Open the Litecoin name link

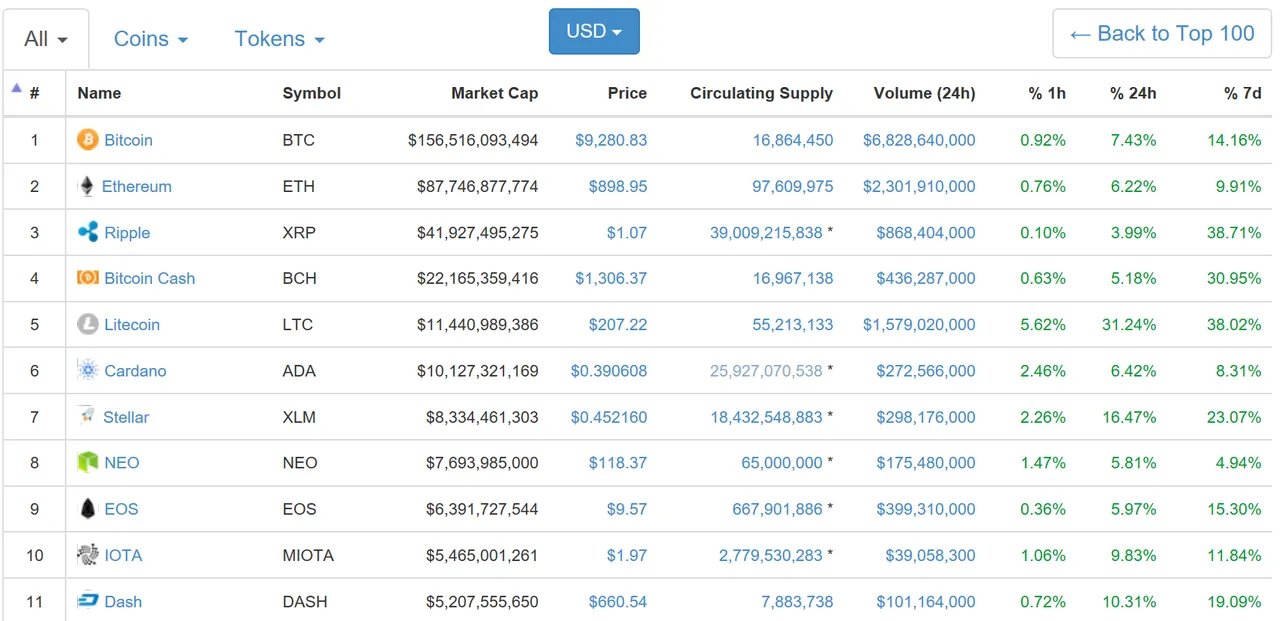point(132,325)
